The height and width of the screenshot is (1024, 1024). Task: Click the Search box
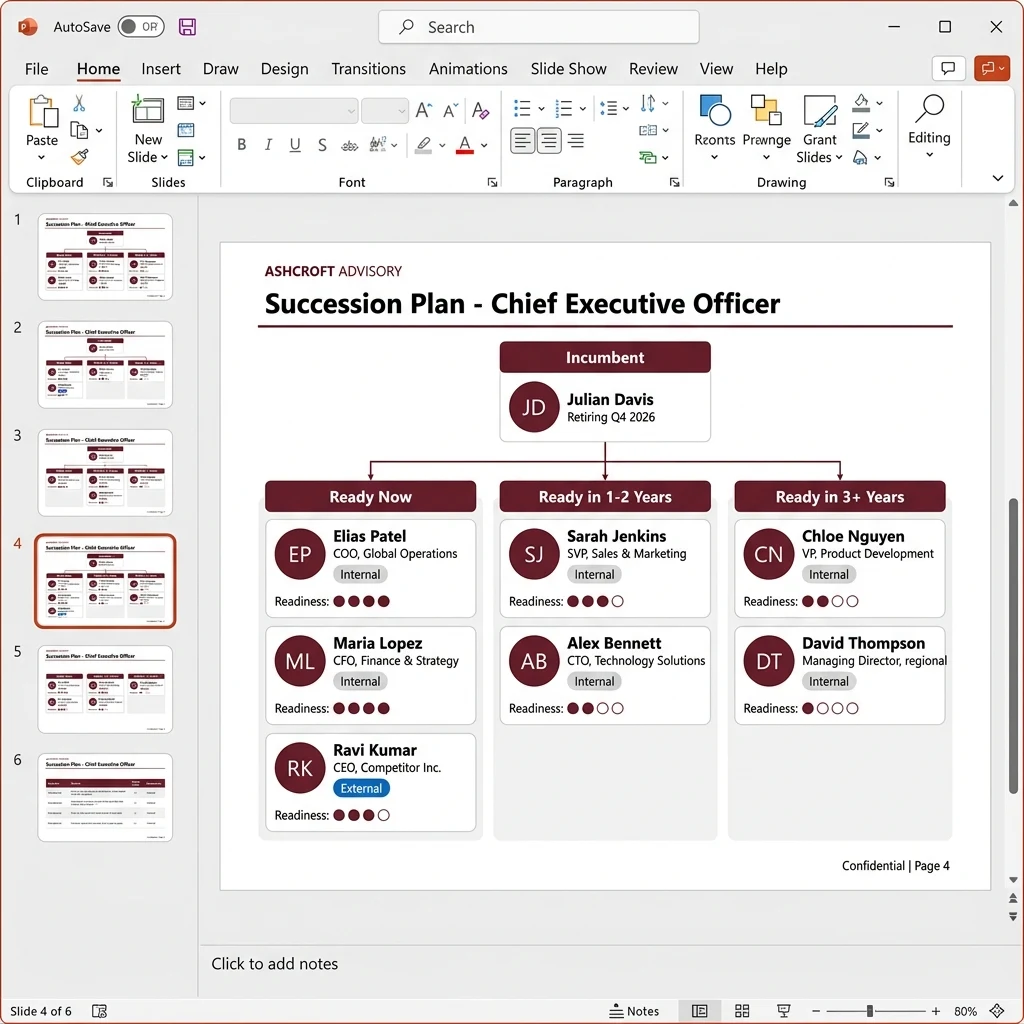pyautogui.click(x=538, y=27)
